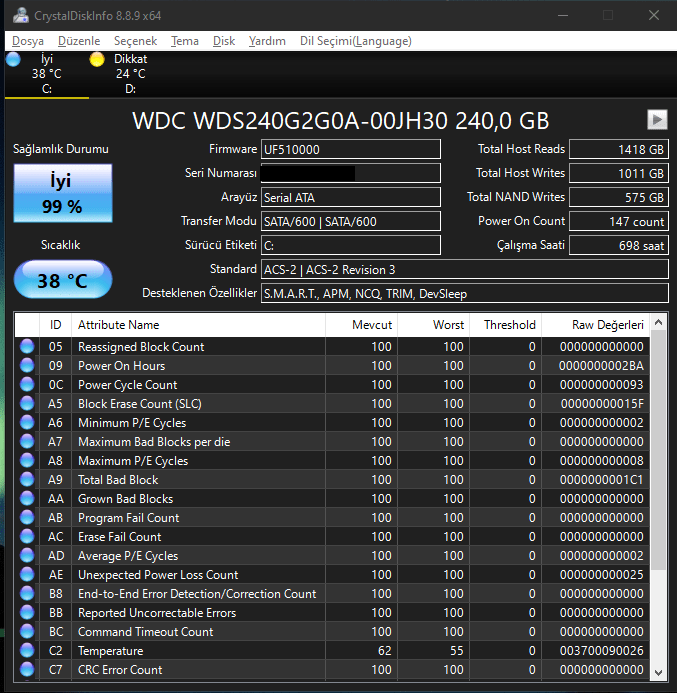Click the Mevcut column header
Image resolution: width=677 pixels, height=693 pixels.
pos(361,325)
